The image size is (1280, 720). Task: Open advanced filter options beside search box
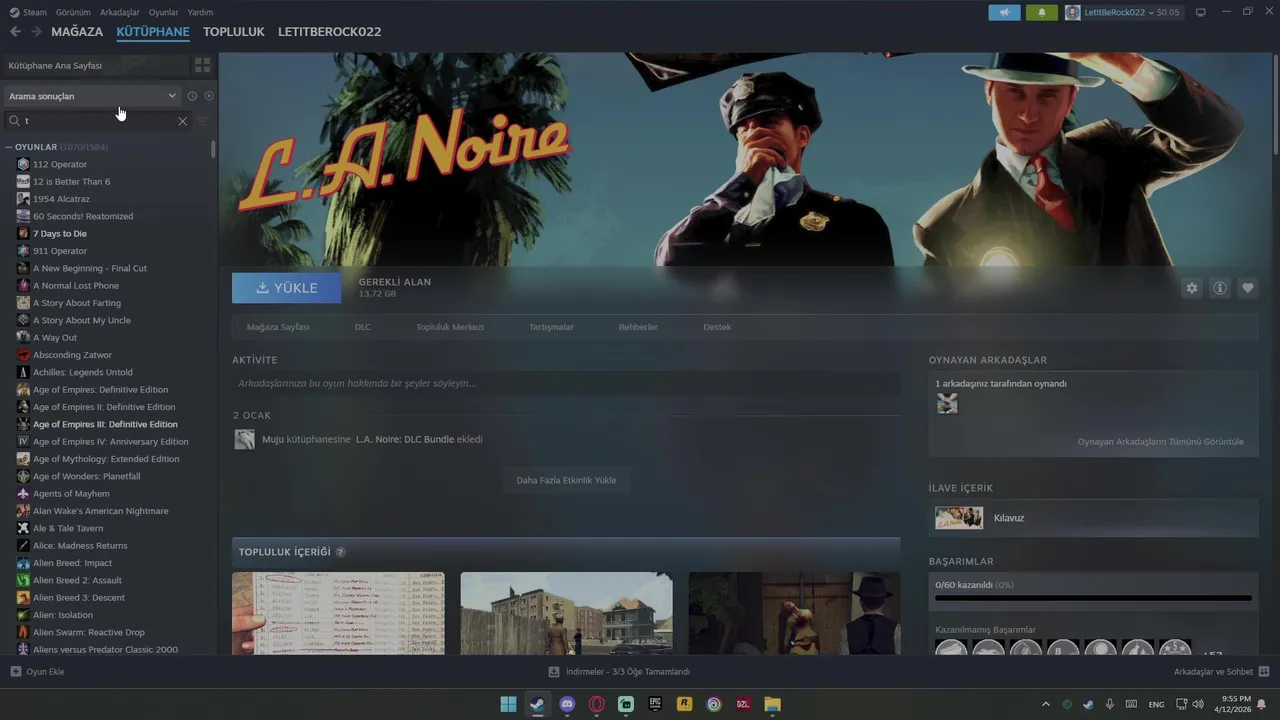click(203, 121)
